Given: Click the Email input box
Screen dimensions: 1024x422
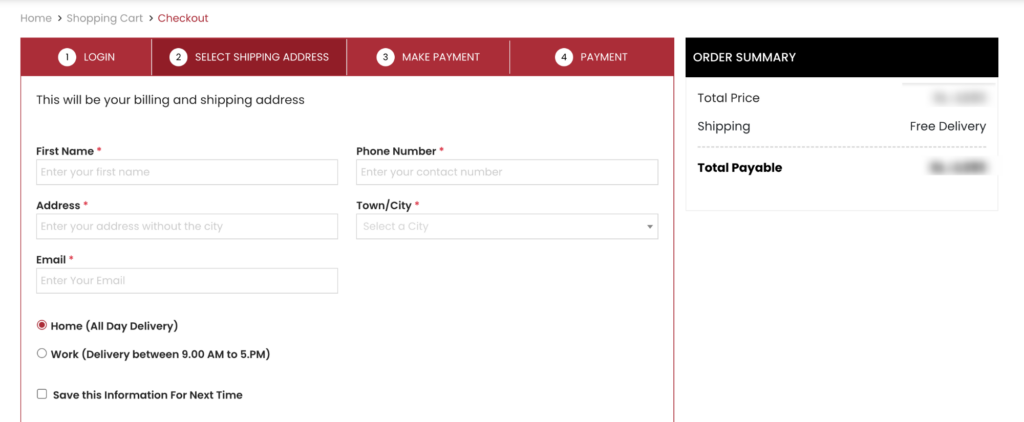Looking at the screenshot, I should (187, 281).
